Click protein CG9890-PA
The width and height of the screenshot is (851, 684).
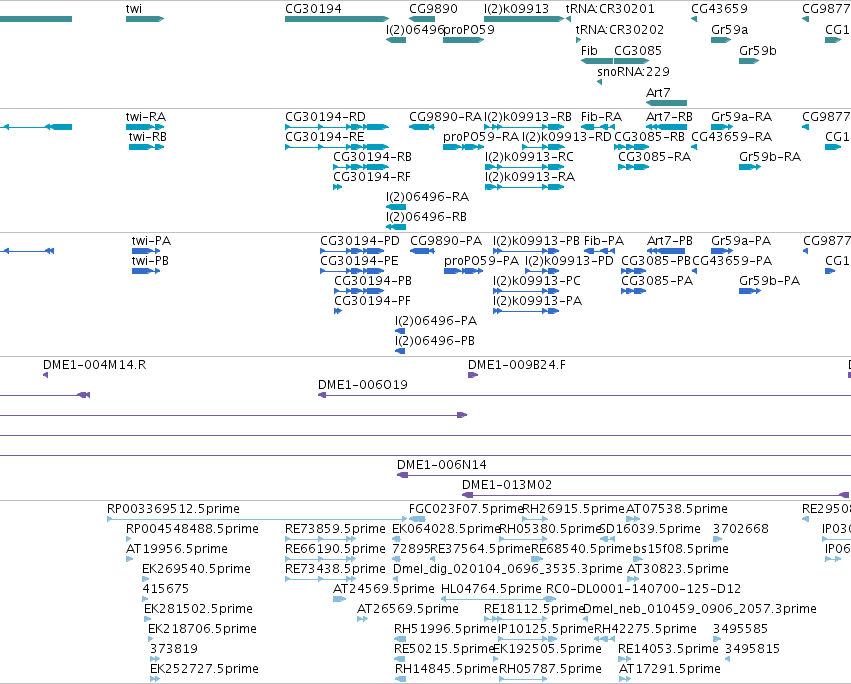point(422,251)
